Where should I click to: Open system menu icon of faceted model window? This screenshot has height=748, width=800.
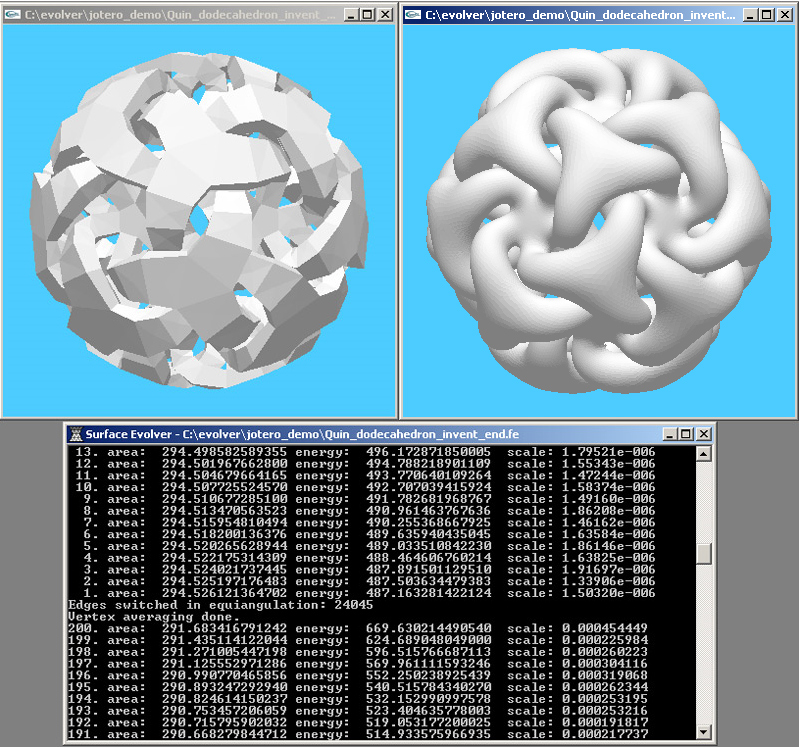coord(13,15)
